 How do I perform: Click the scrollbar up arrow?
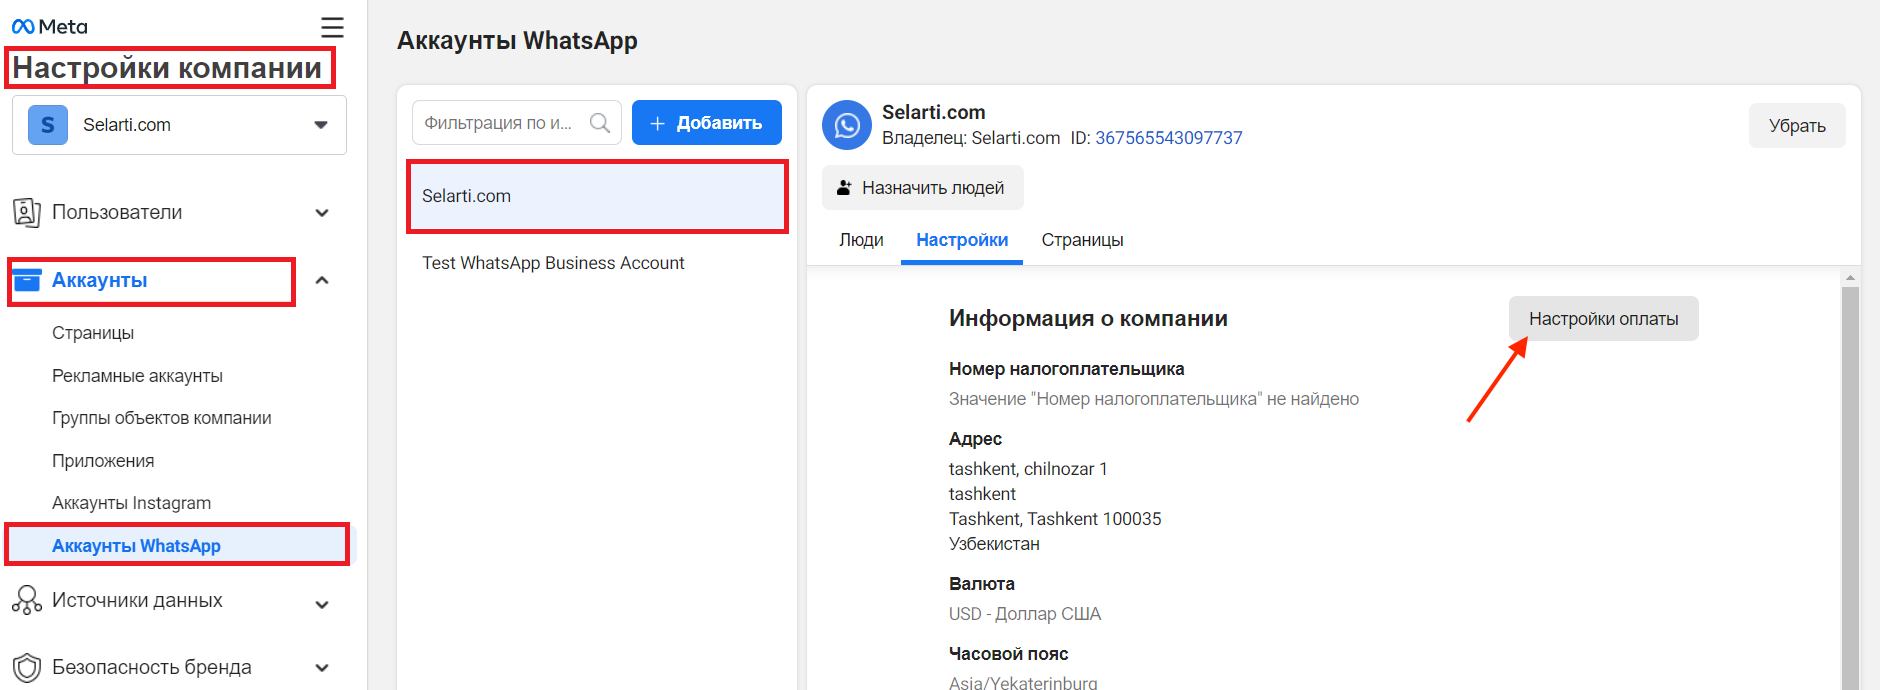(x=1851, y=277)
